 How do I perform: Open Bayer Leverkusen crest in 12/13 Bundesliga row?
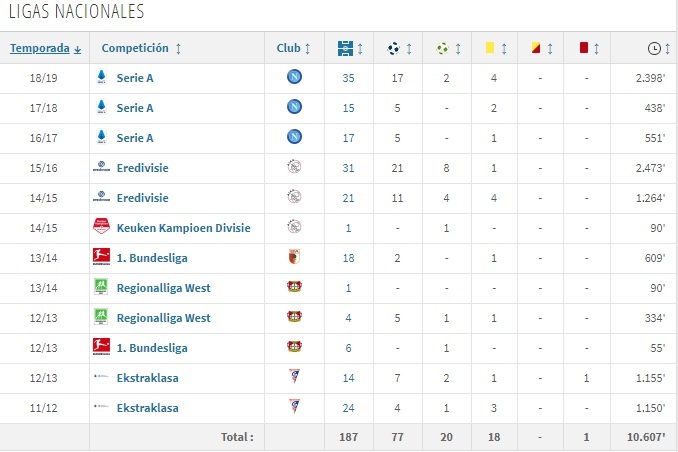tap(294, 347)
